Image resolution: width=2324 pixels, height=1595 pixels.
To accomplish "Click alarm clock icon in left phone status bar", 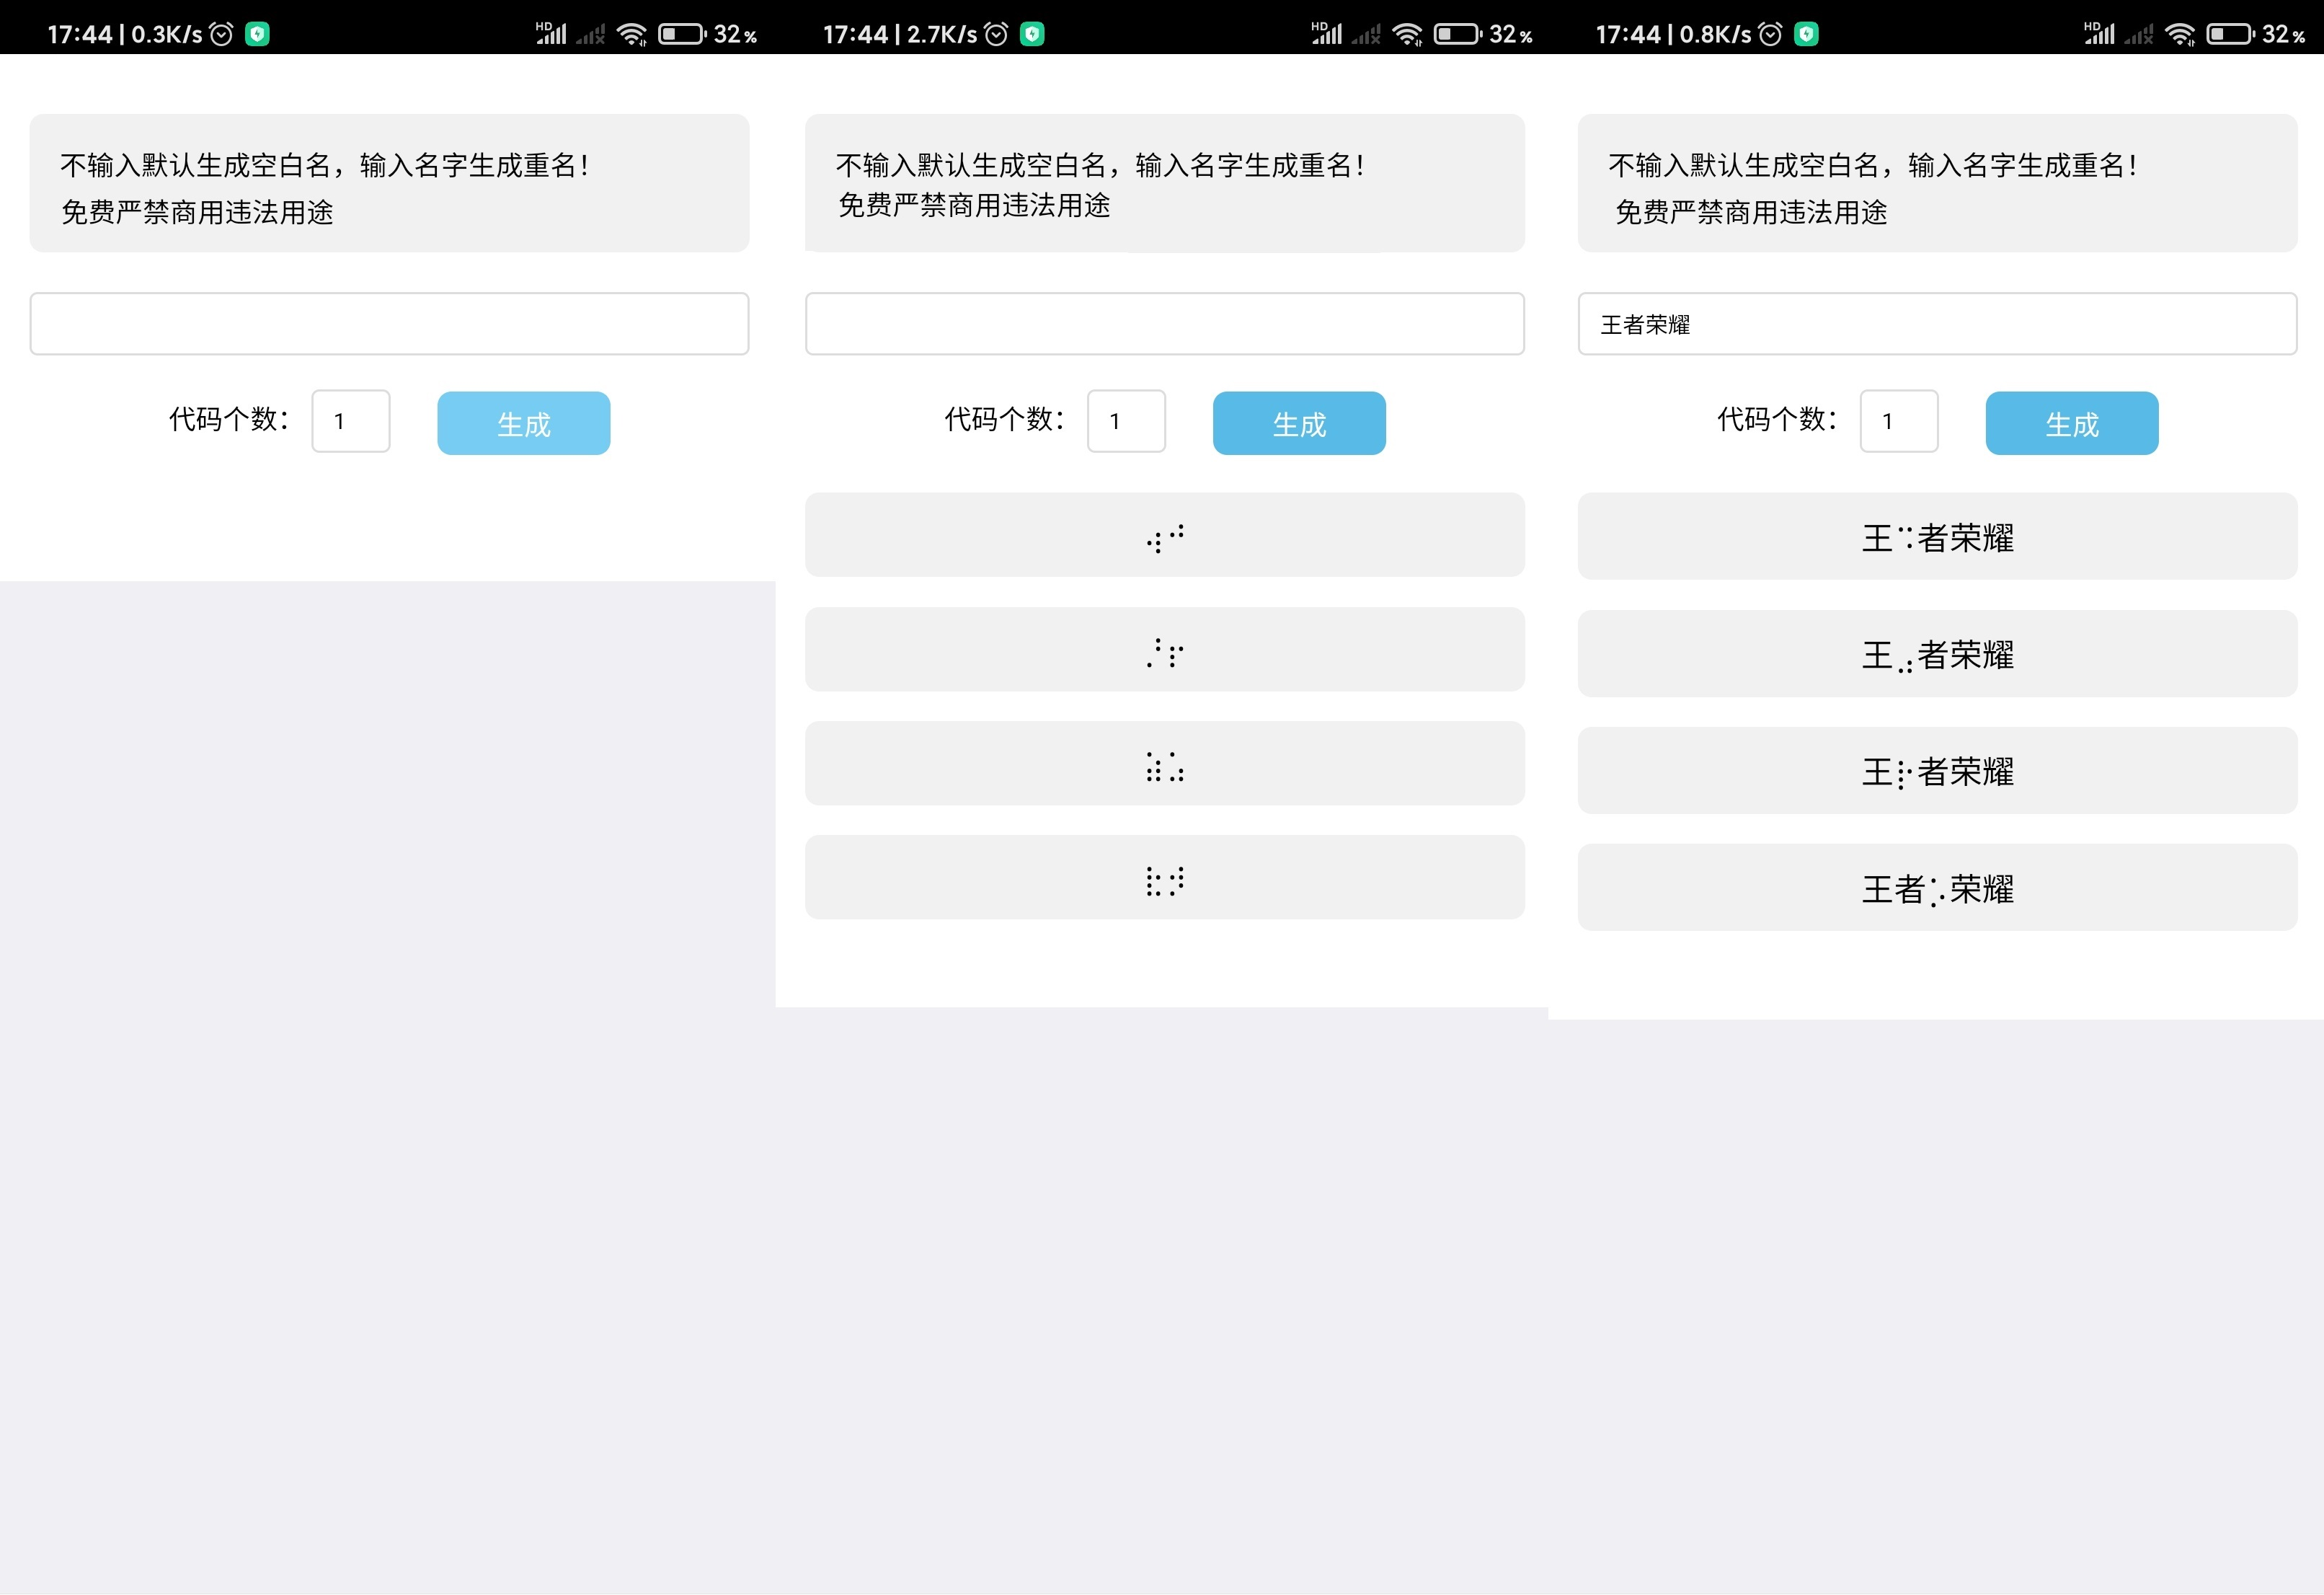I will [x=221, y=34].
